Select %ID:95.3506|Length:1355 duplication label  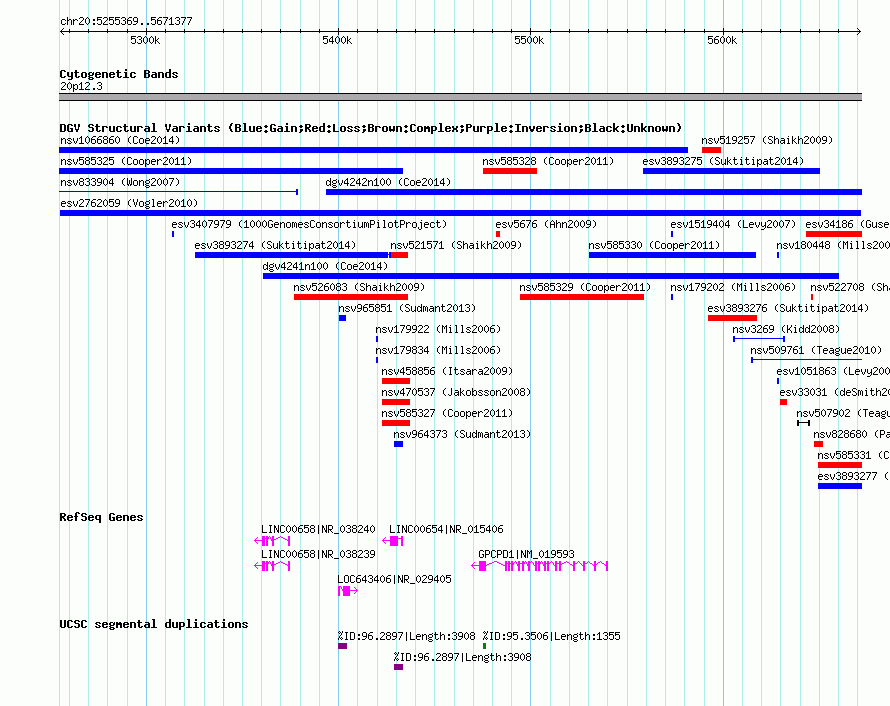551,636
